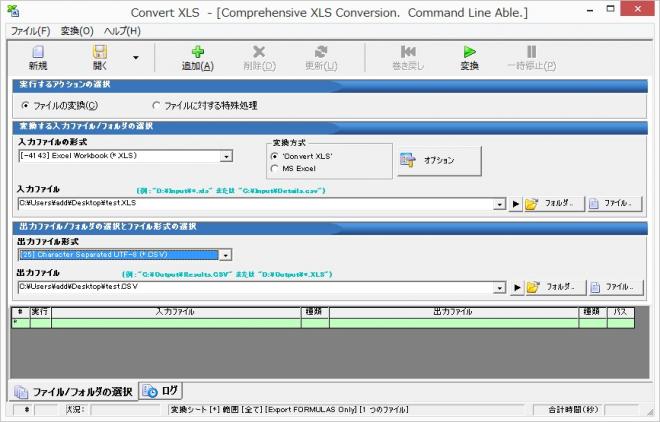Click input ファイル browse button

(615, 204)
